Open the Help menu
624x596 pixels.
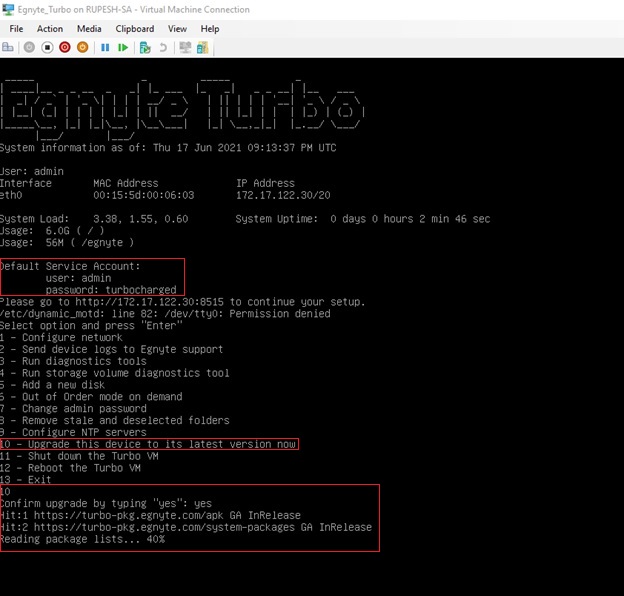pos(210,29)
